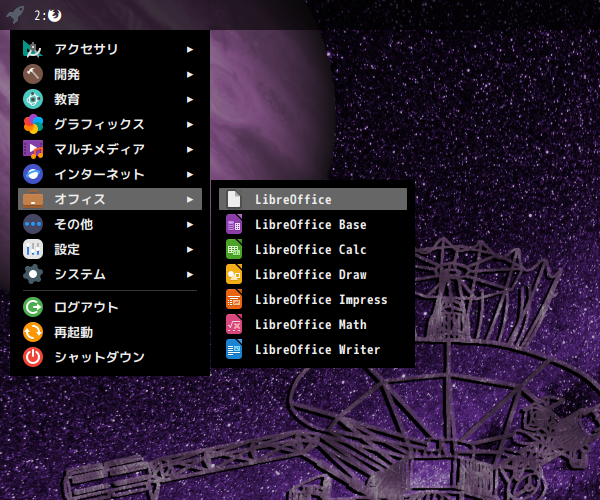The image size is (600, 500).
Task: Click the gear icon for システム
Action: coord(33,274)
